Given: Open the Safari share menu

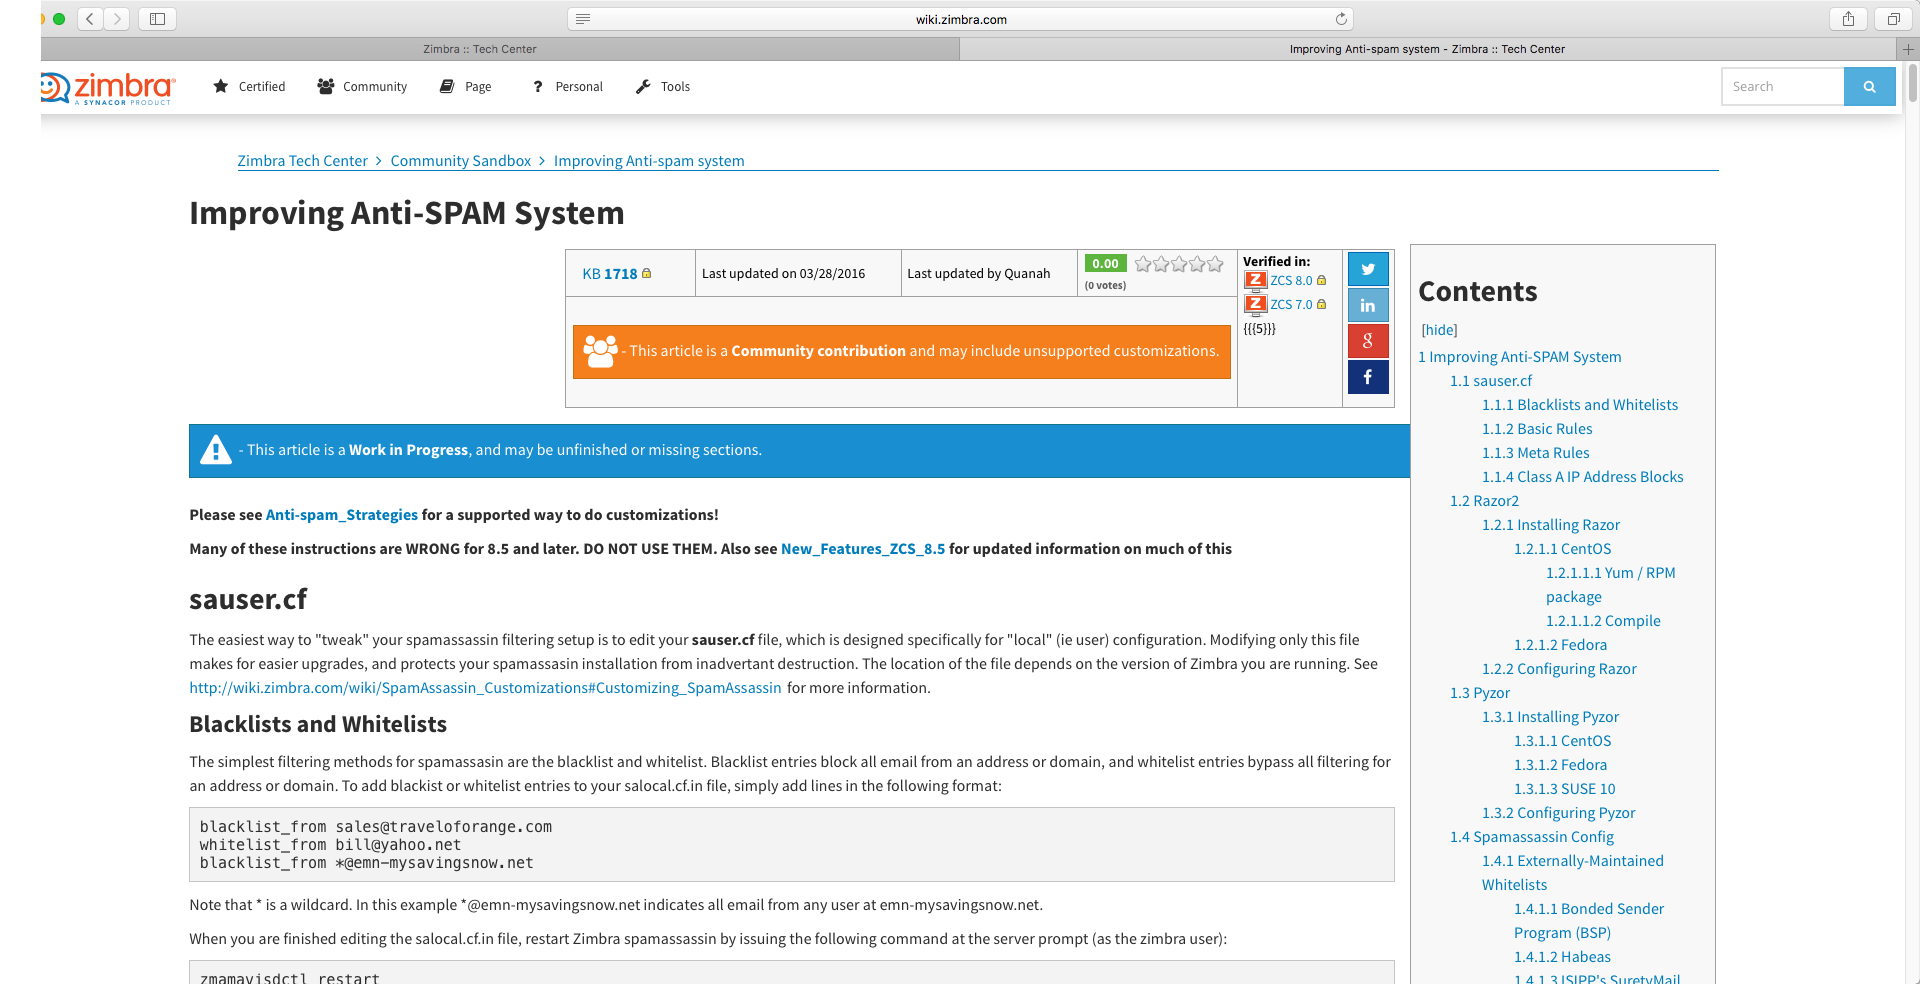Looking at the screenshot, I should [1848, 19].
